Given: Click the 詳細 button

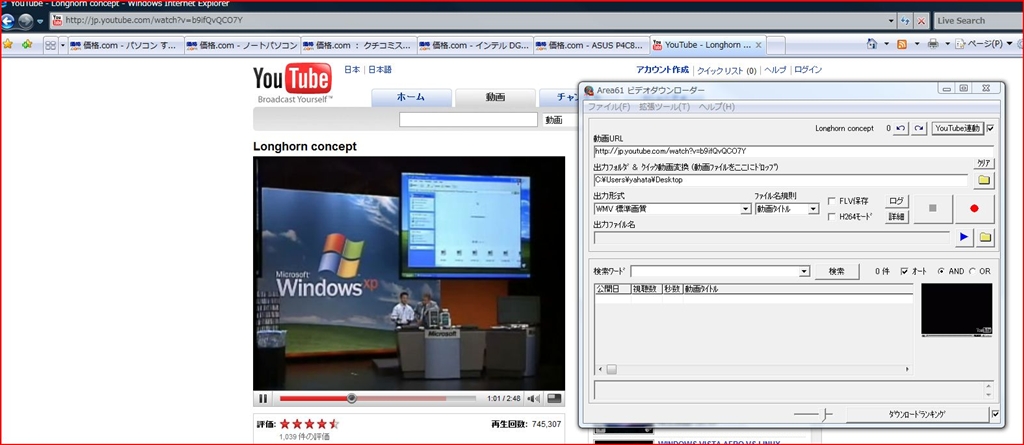Looking at the screenshot, I should 897,217.
